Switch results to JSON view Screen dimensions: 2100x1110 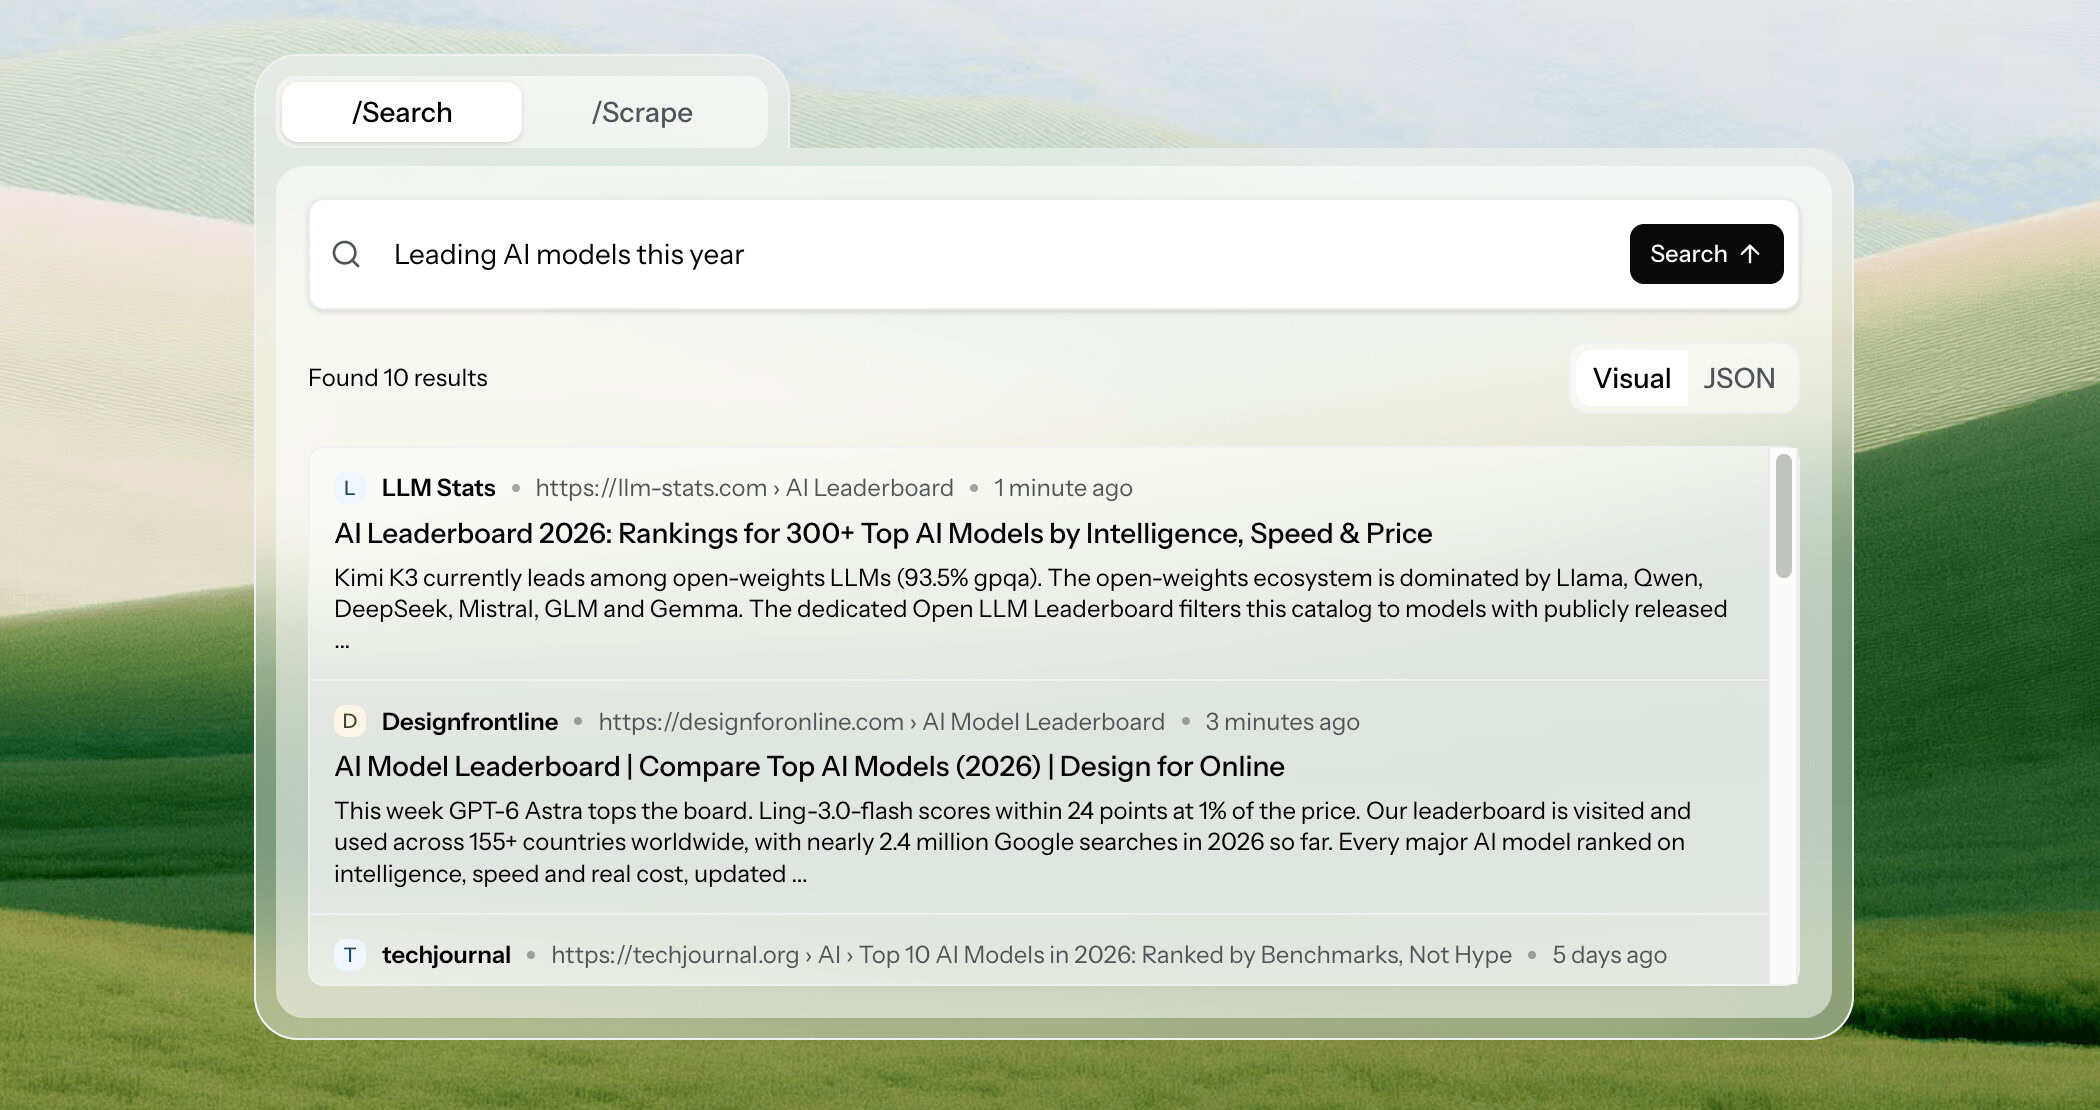tap(1739, 378)
